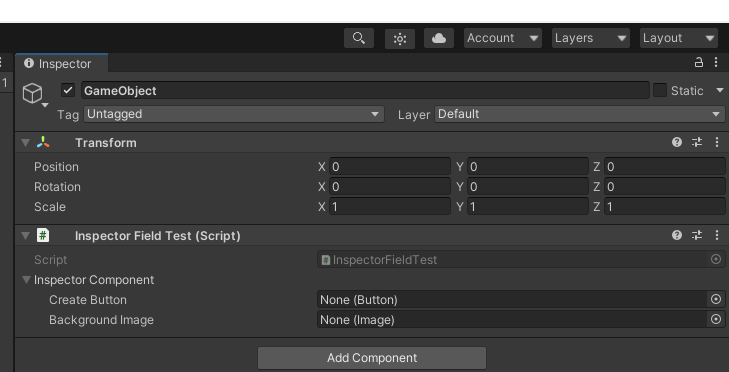Lock the Inspector with the padlock icon

click(x=698, y=62)
